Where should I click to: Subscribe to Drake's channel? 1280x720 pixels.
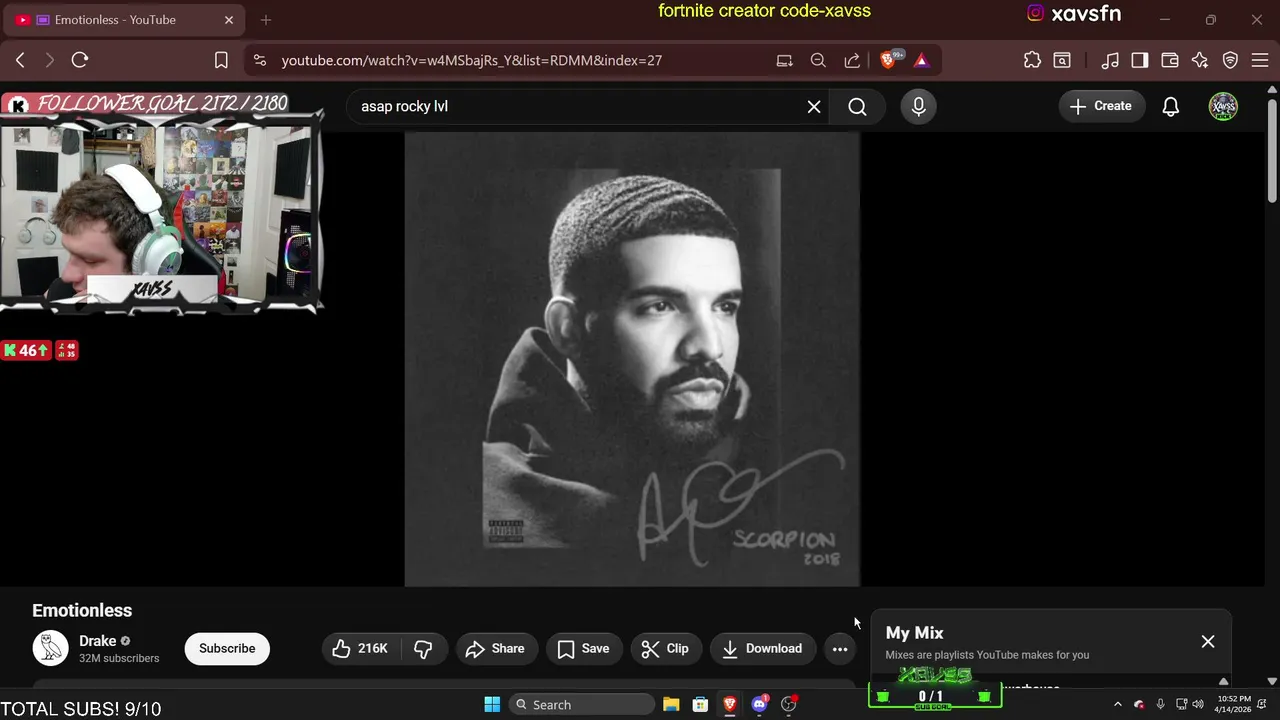point(227,648)
